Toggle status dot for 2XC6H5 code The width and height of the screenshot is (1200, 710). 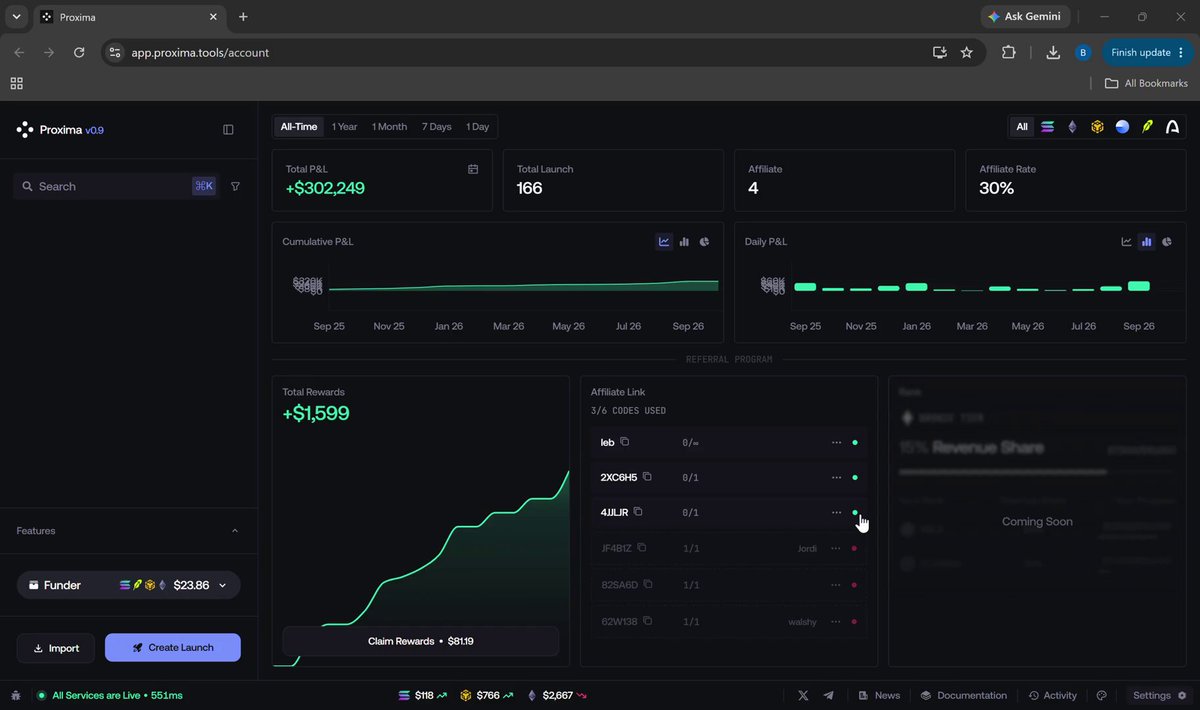tap(855, 477)
